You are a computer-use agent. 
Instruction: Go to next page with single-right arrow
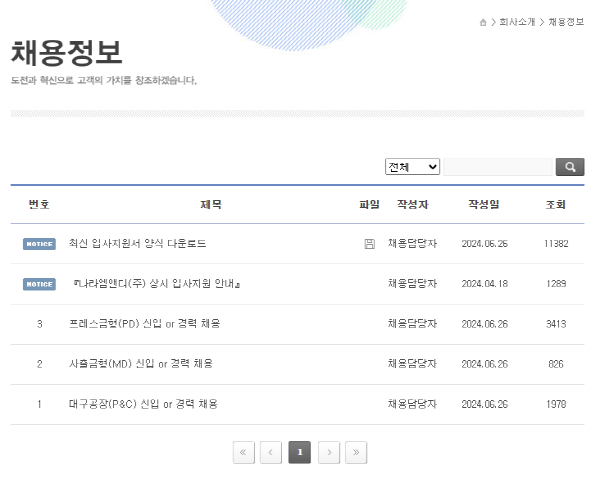329,453
